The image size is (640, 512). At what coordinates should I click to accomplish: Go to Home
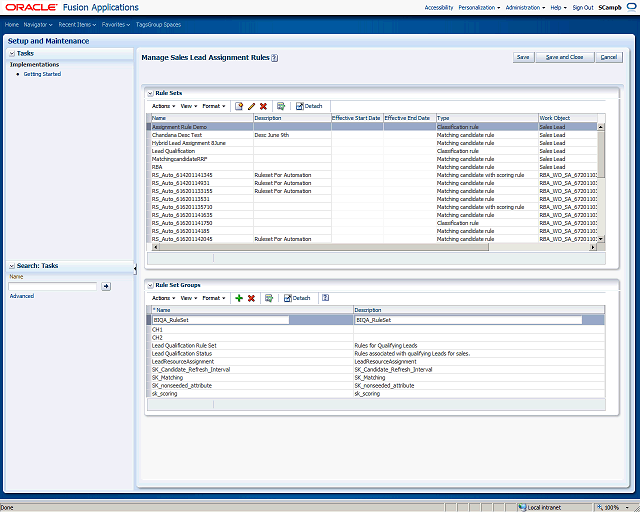[12, 24]
